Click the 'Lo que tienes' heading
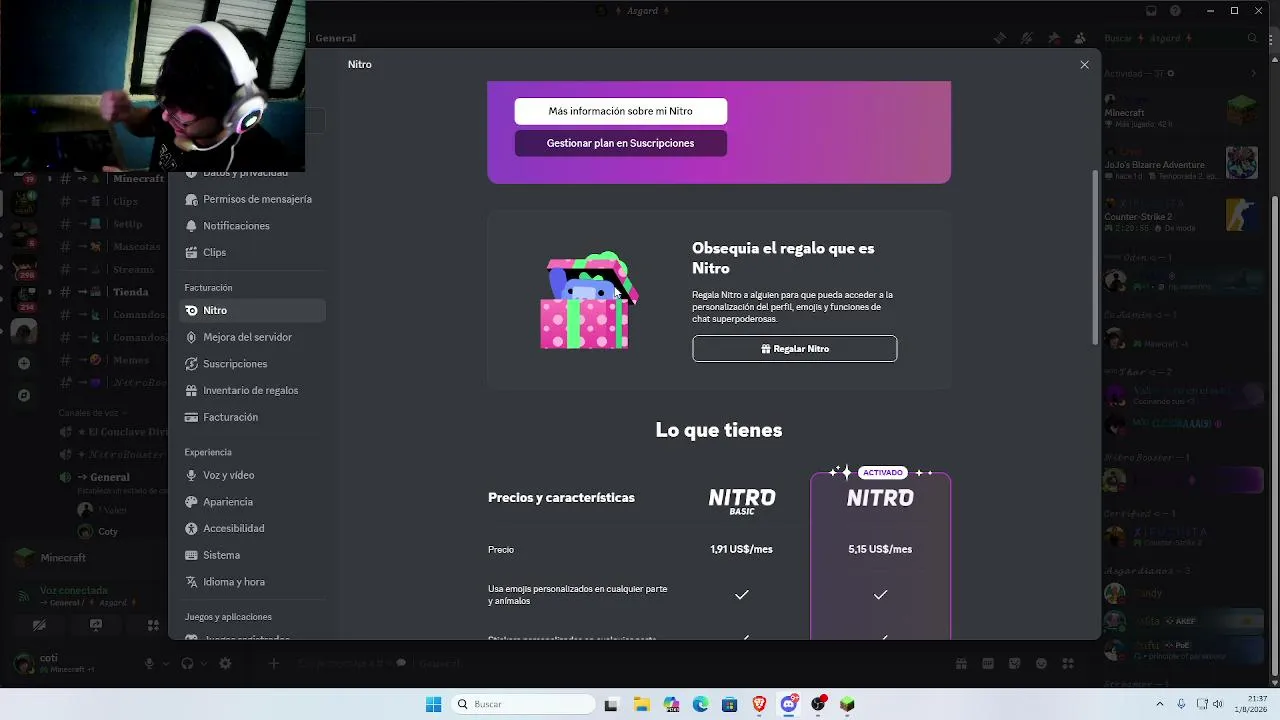The image size is (1280, 720). click(719, 430)
